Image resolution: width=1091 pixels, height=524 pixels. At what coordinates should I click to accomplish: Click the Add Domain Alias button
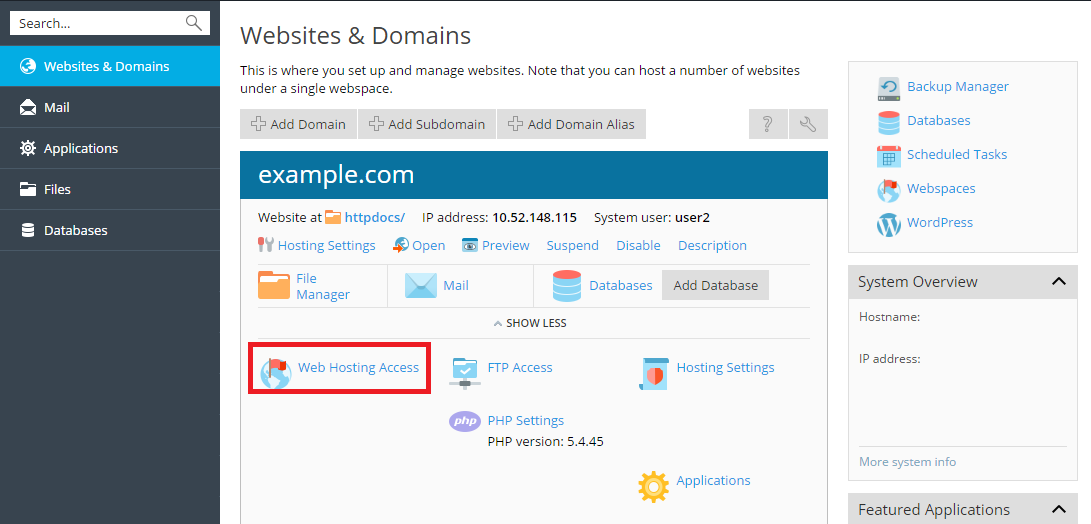tap(571, 125)
